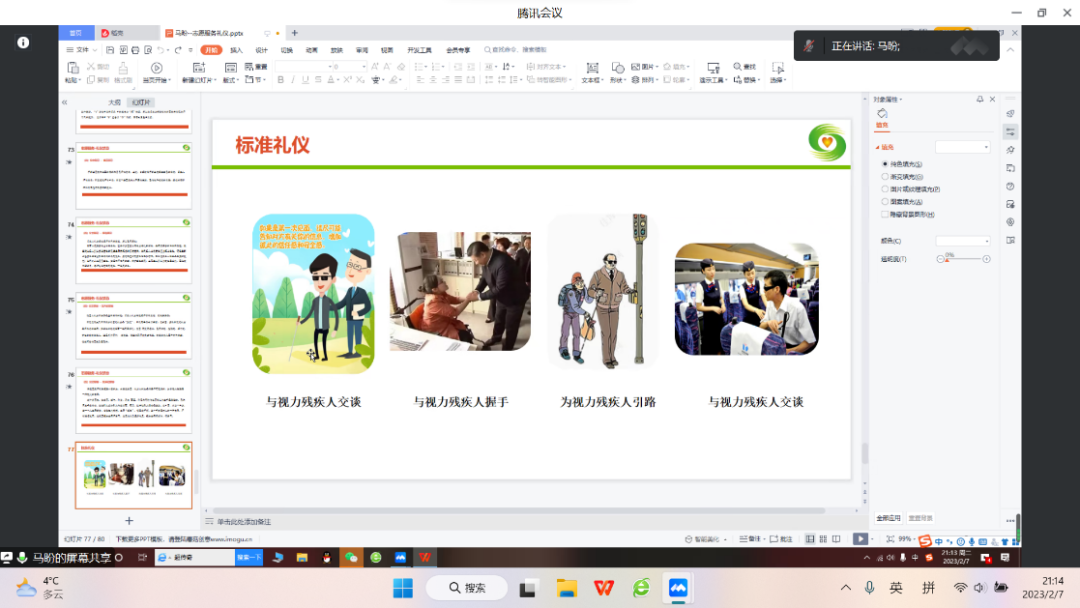The image size is (1080, 608).
Task: Open Tencent Meeting from the Windows taskbar
Action: point(679,587)
